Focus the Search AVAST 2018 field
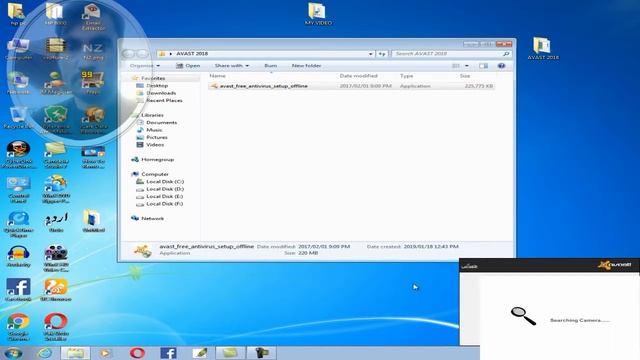This screenshot has height=360, width=640. point(452,54)
